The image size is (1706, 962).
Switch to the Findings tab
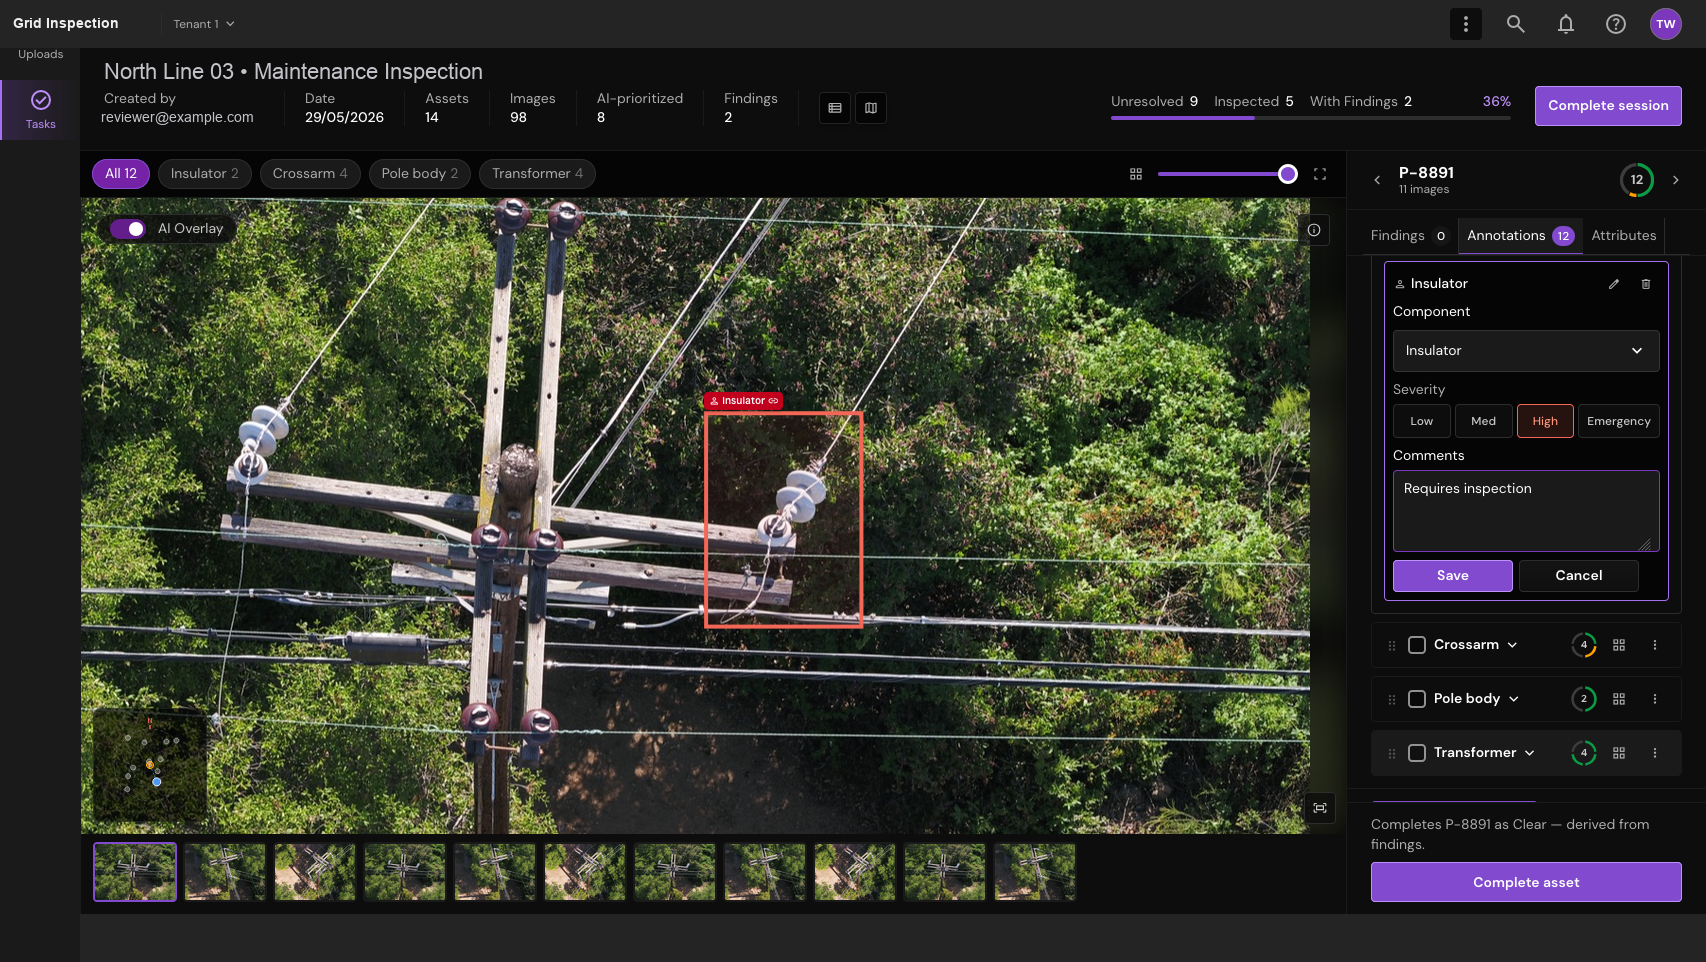[x=1408, y=236]
